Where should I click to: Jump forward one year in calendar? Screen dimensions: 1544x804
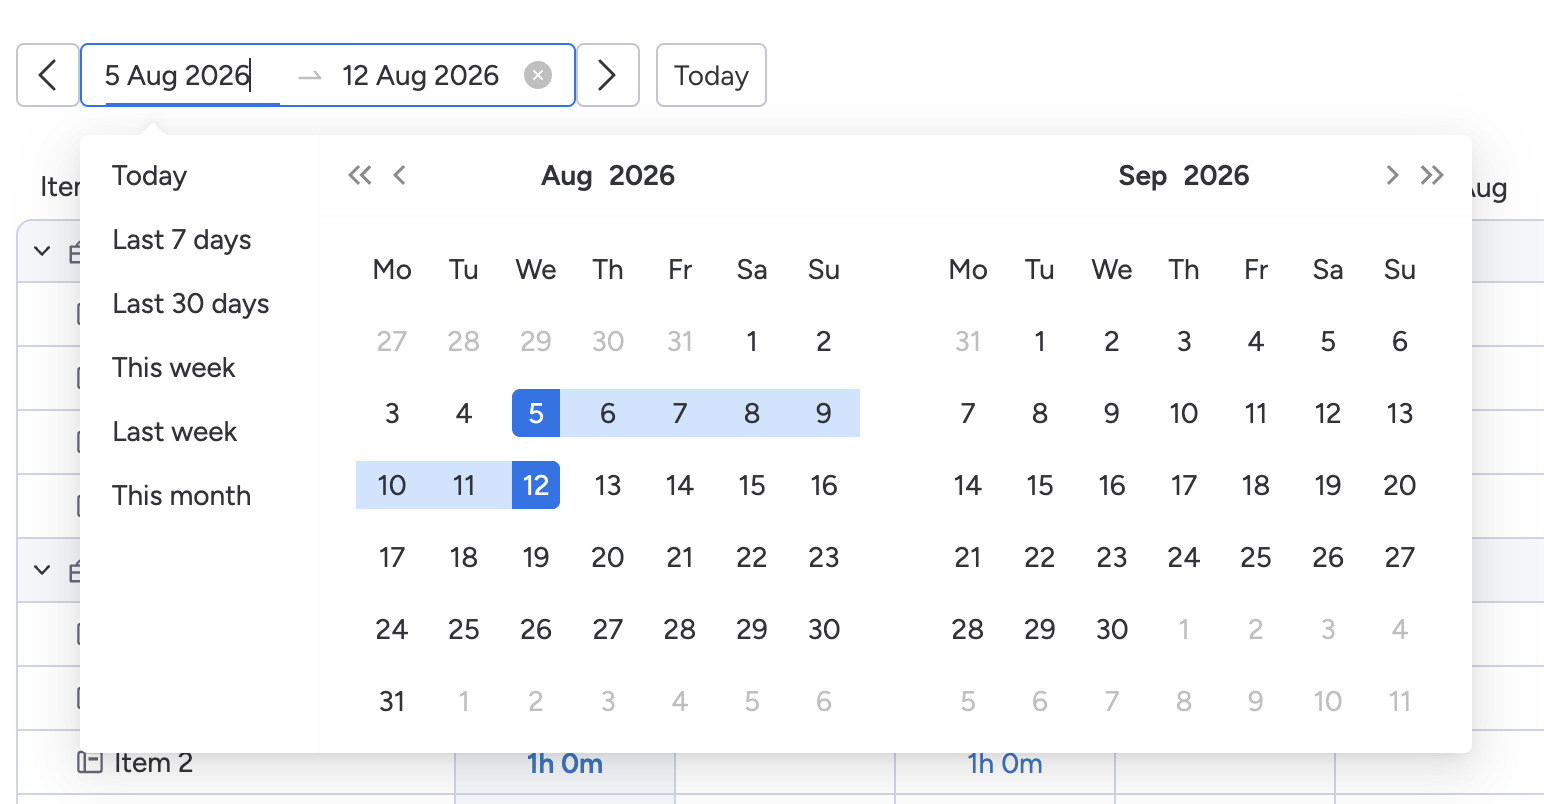click(1432, 176)
